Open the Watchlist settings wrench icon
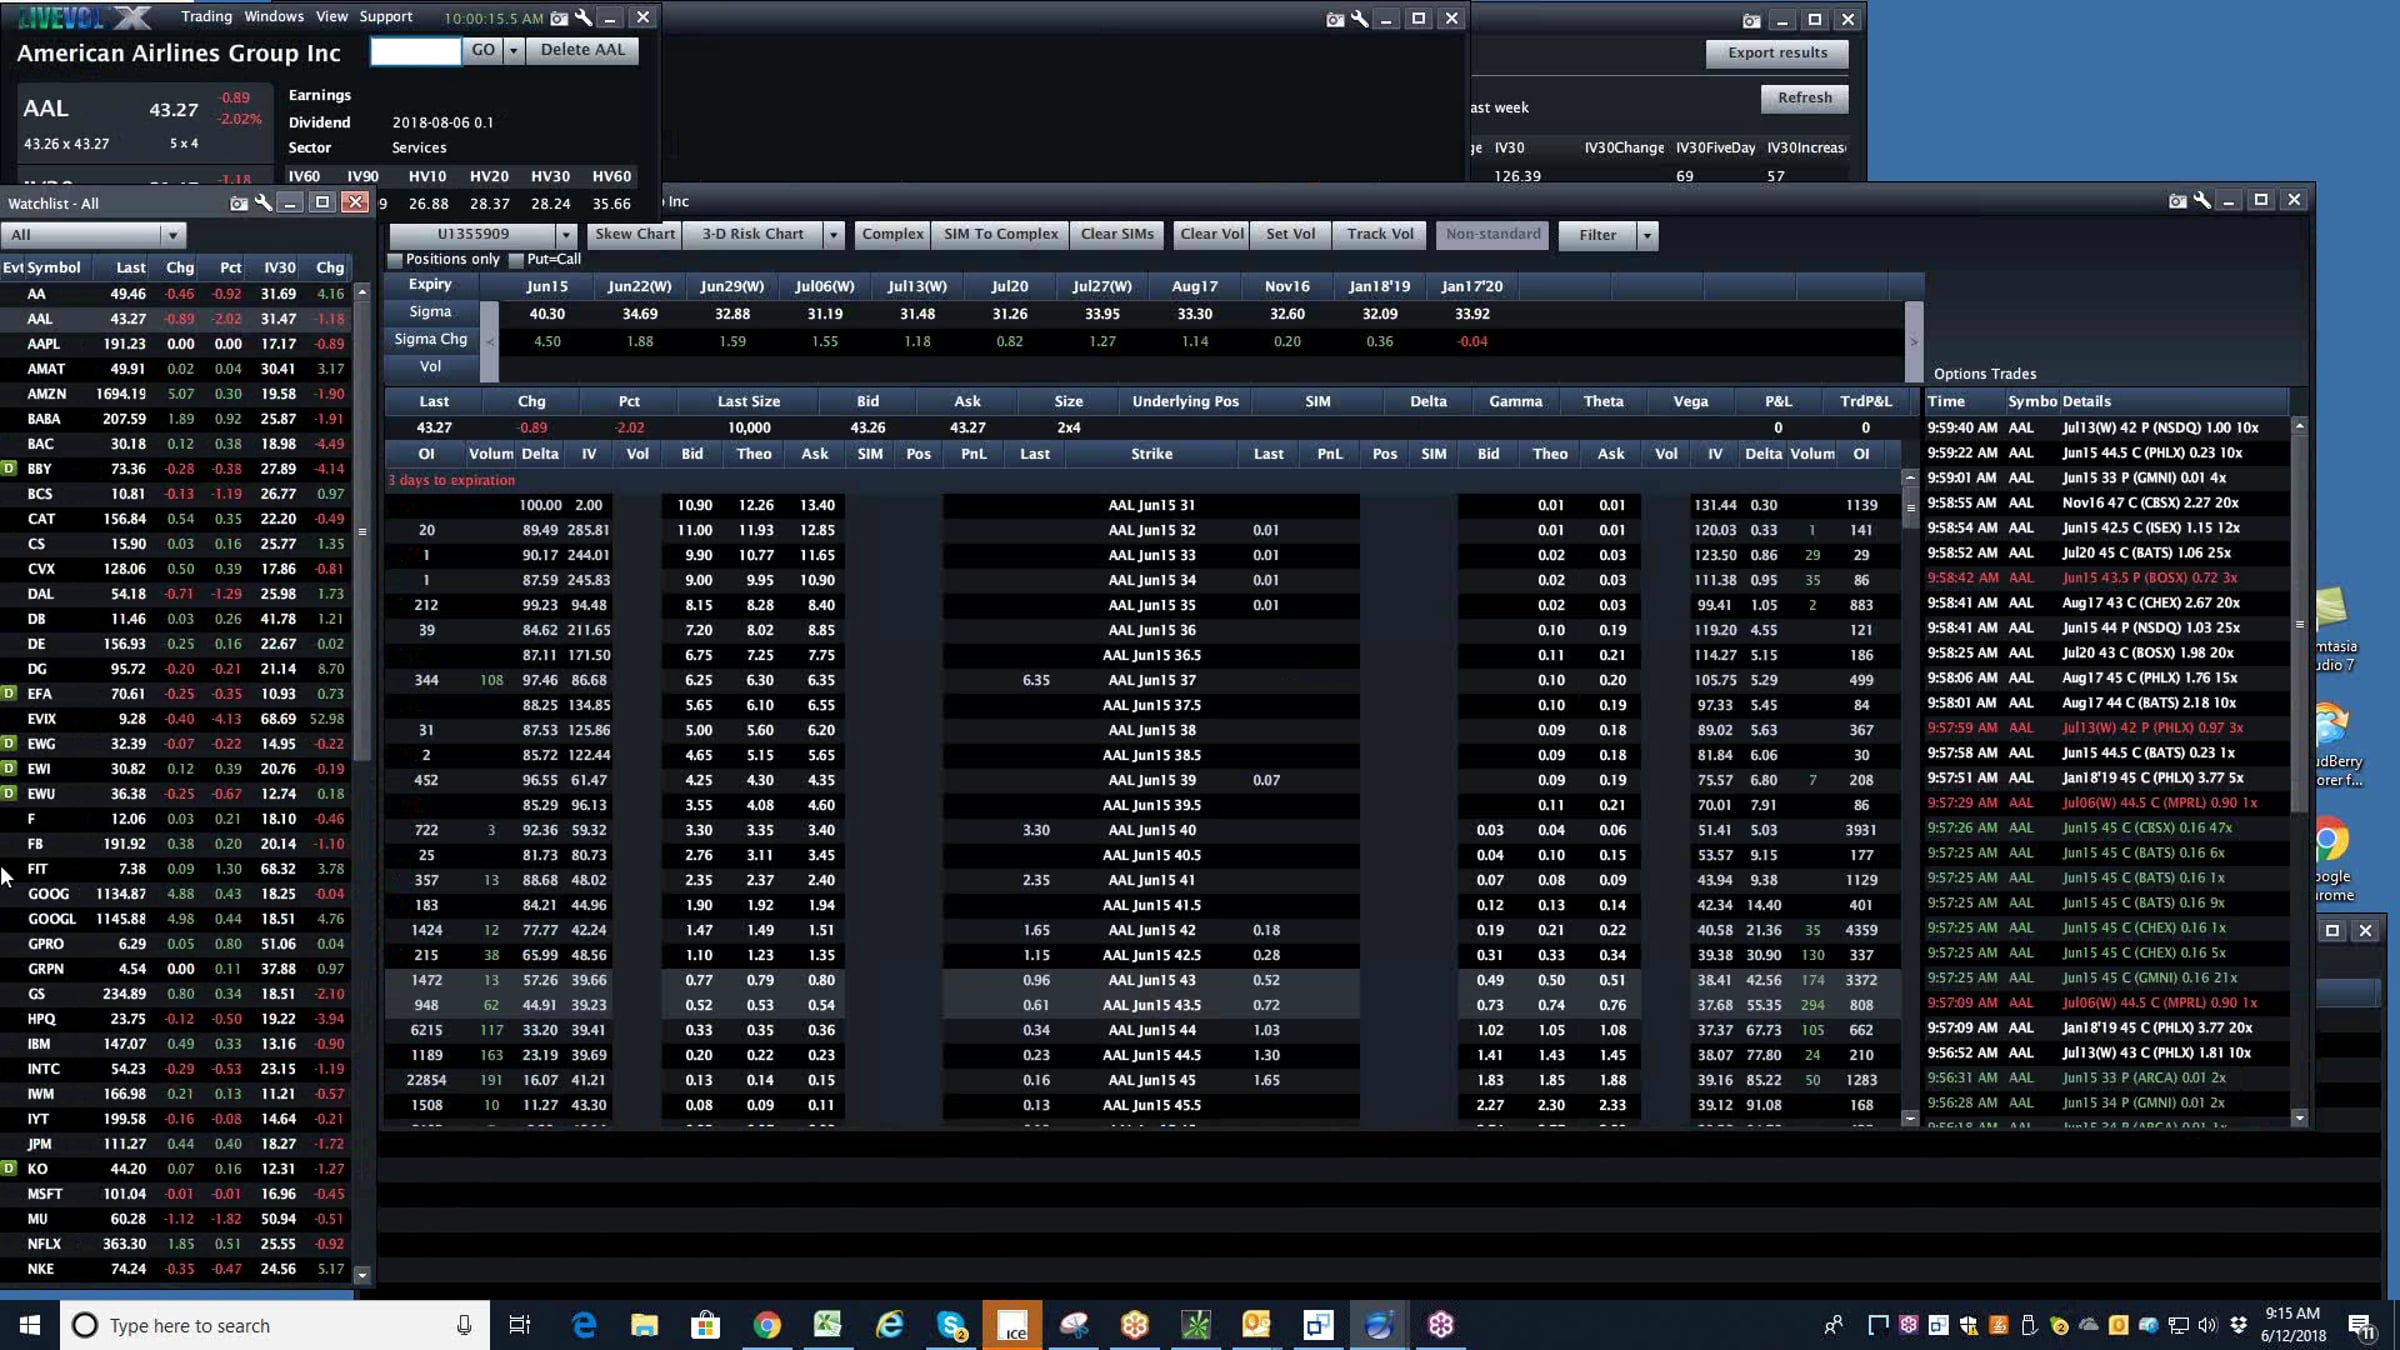The width and height of the screenshot is (2400, 1350). pyautogui.click(x=263, y=203)
